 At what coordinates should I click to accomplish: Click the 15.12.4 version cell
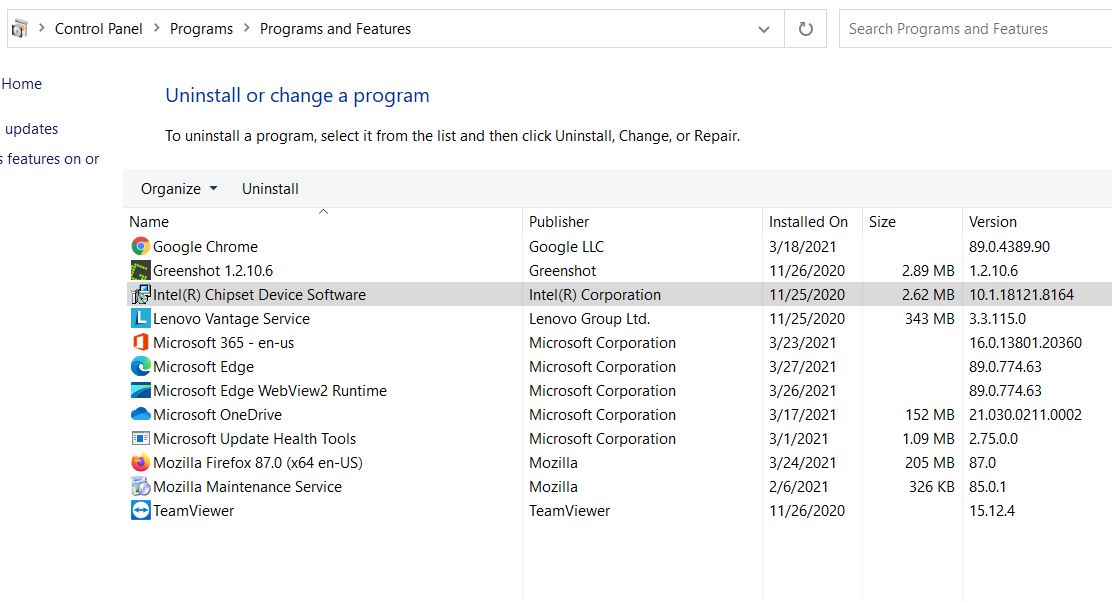click(x=992, y=511)
